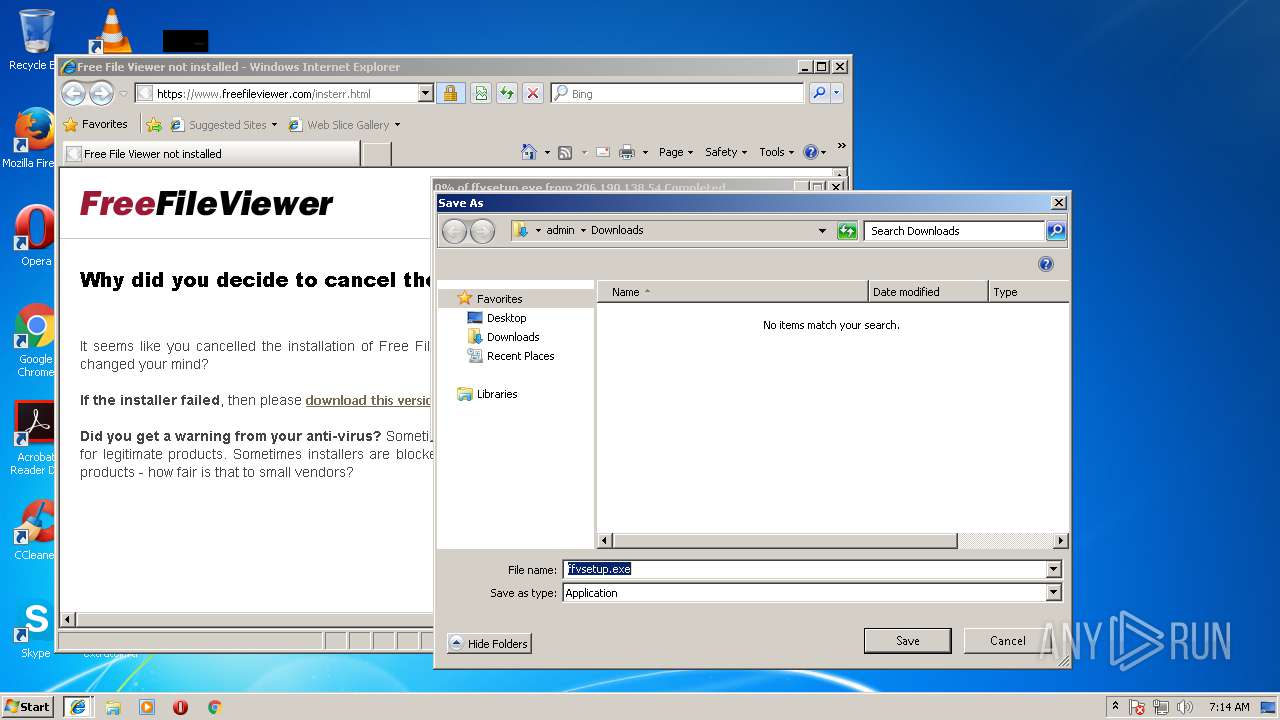
Task: Click the IE Forward navigation button
Action: [x=101, y=93]
